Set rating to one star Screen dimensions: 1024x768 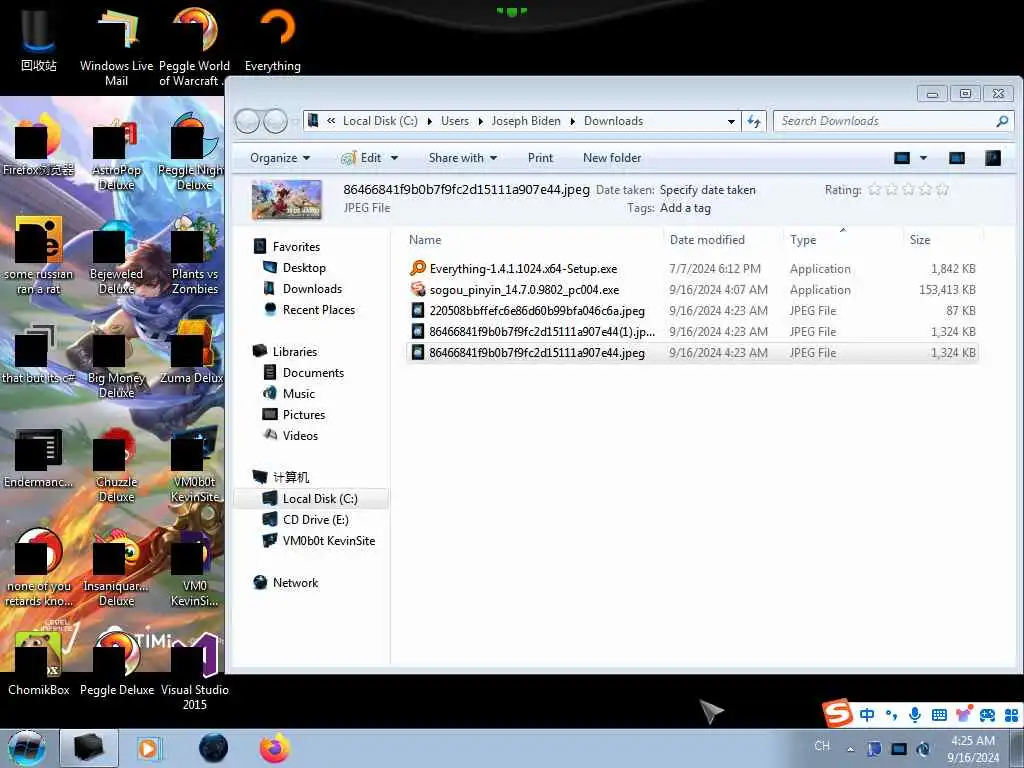click(x=874, y=190)
